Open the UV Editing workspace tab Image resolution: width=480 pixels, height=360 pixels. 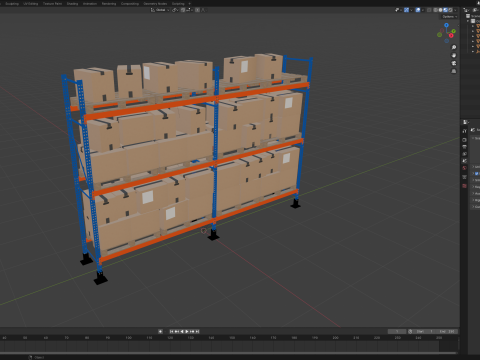(31, 4)
